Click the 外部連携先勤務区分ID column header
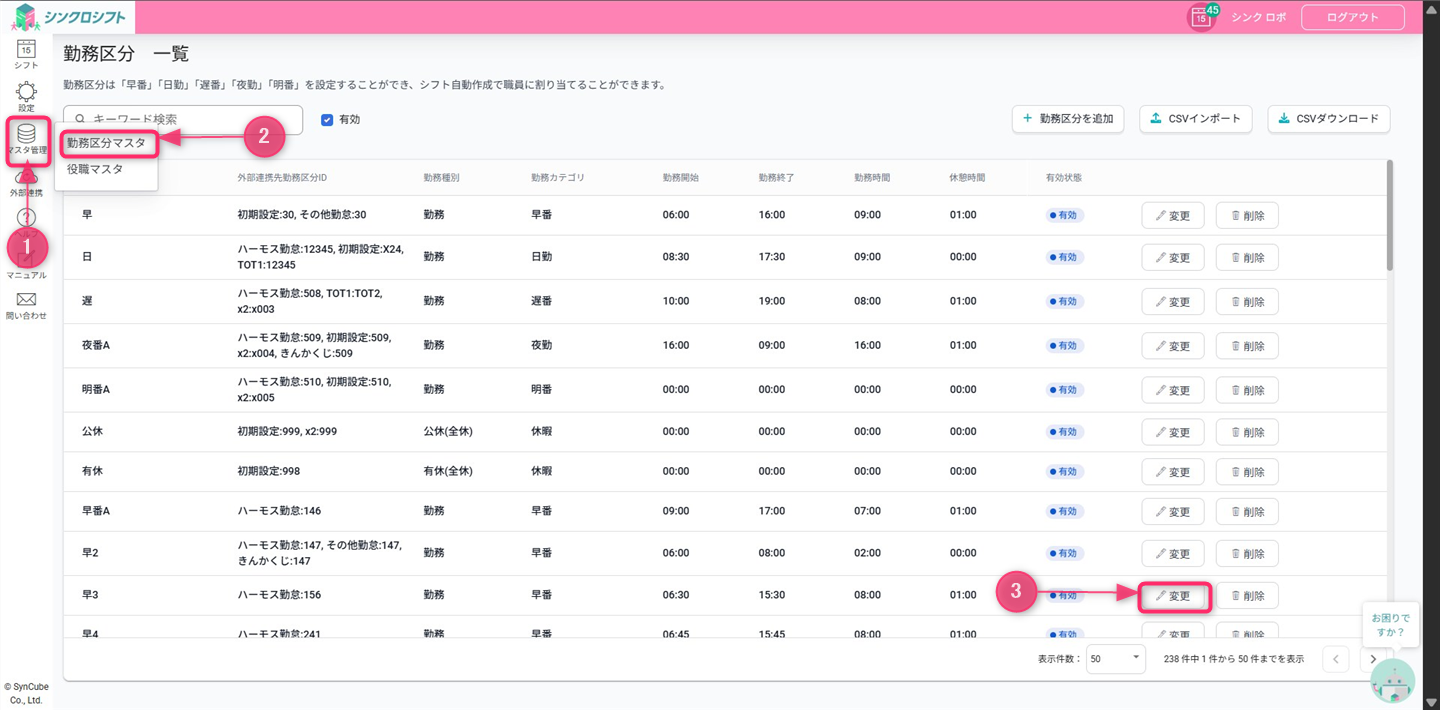The image size is (1440, 710). point(282,178)
